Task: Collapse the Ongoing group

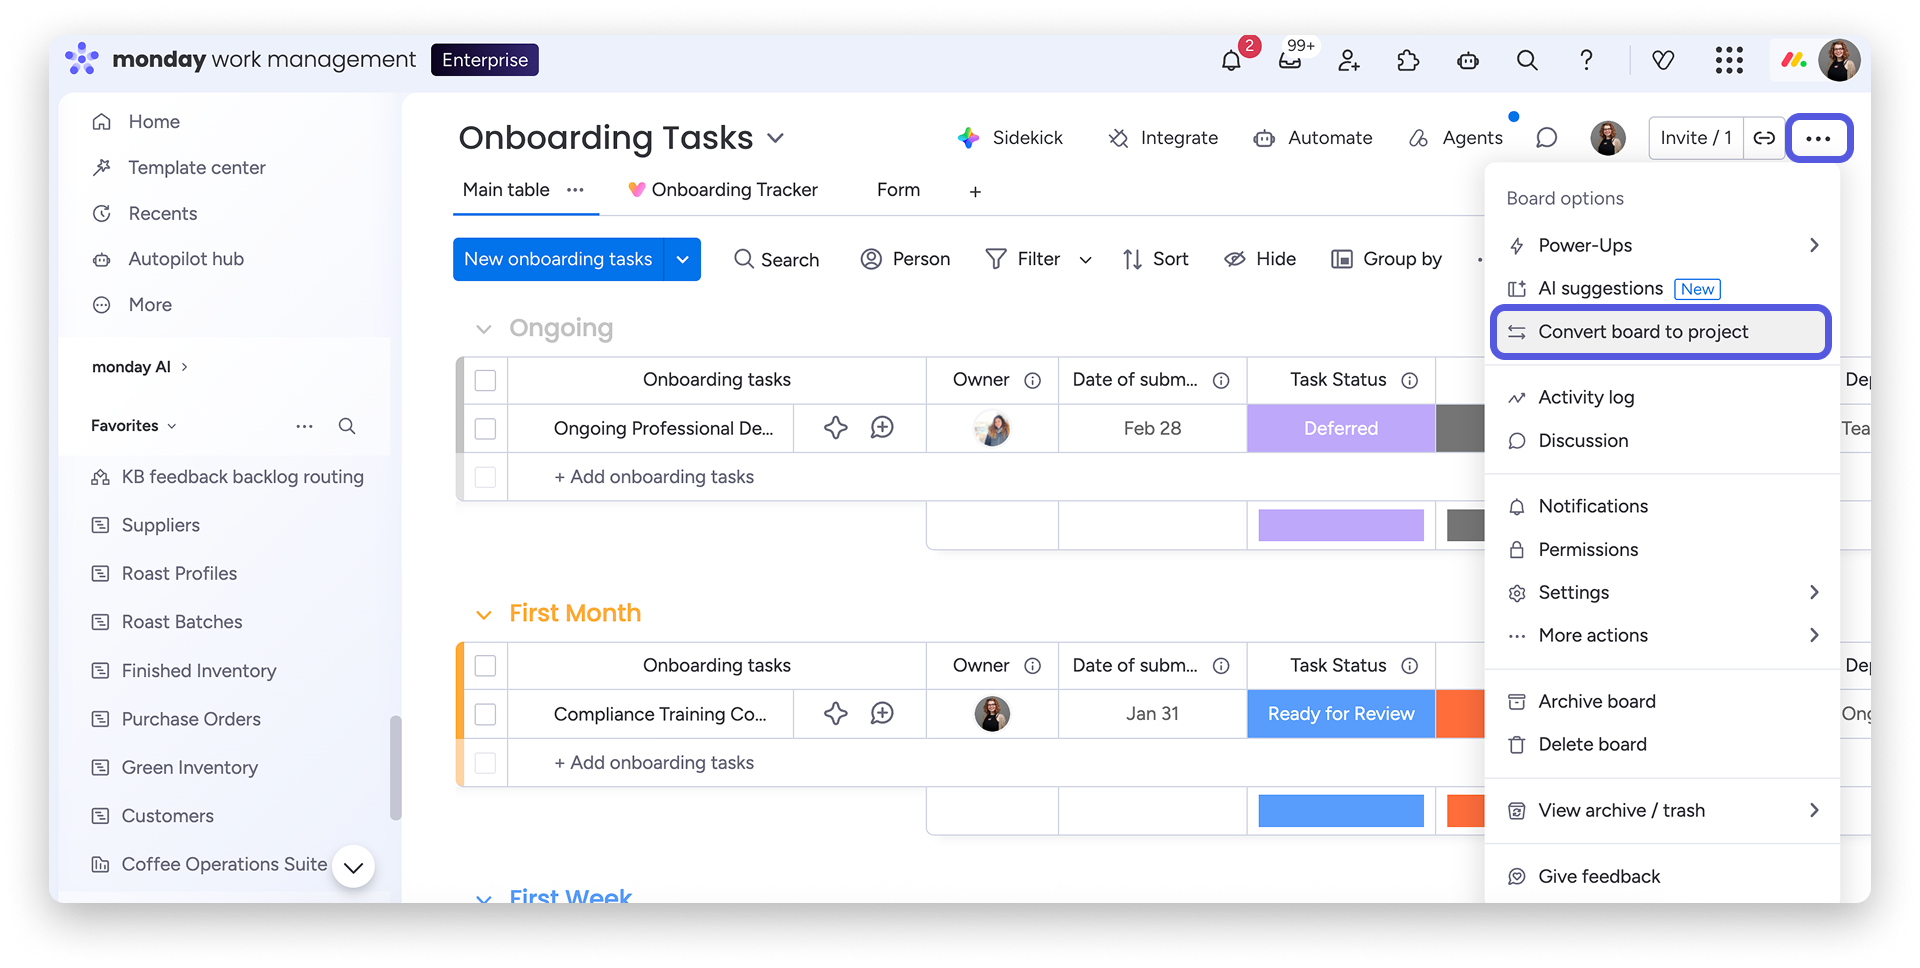Action: [484, 329]
